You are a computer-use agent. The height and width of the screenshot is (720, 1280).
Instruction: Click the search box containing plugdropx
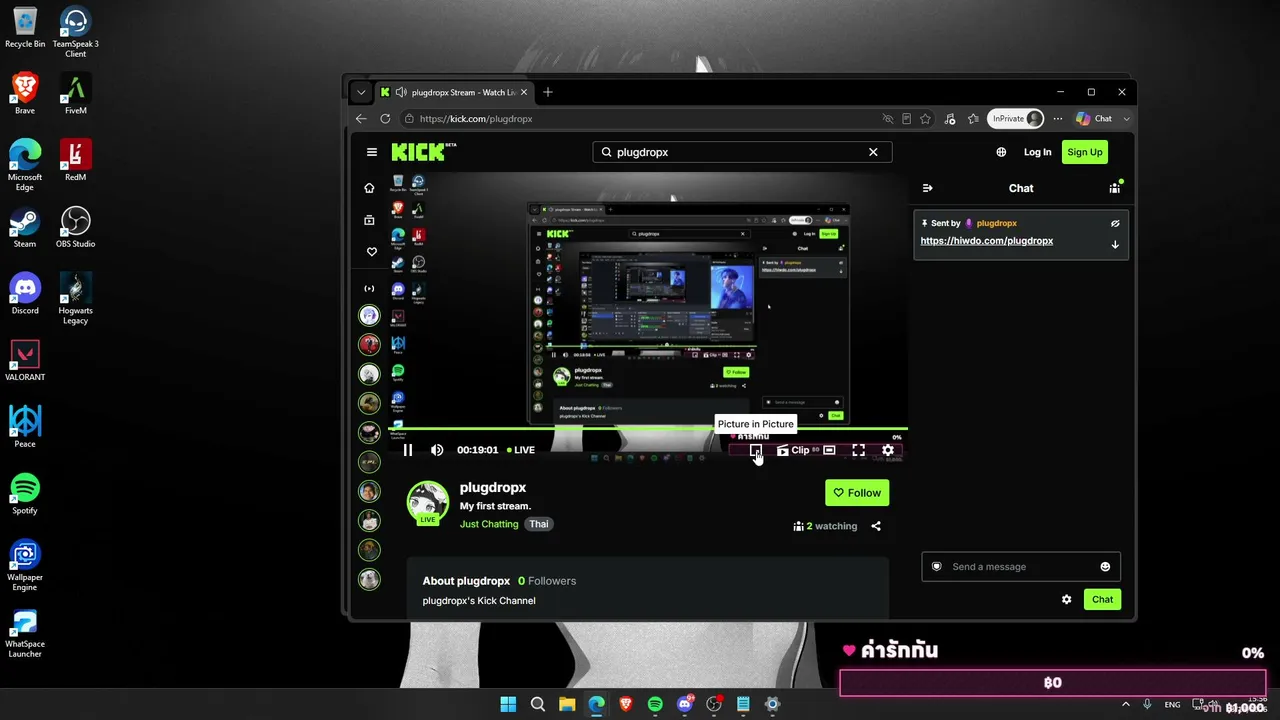(742, 152)
